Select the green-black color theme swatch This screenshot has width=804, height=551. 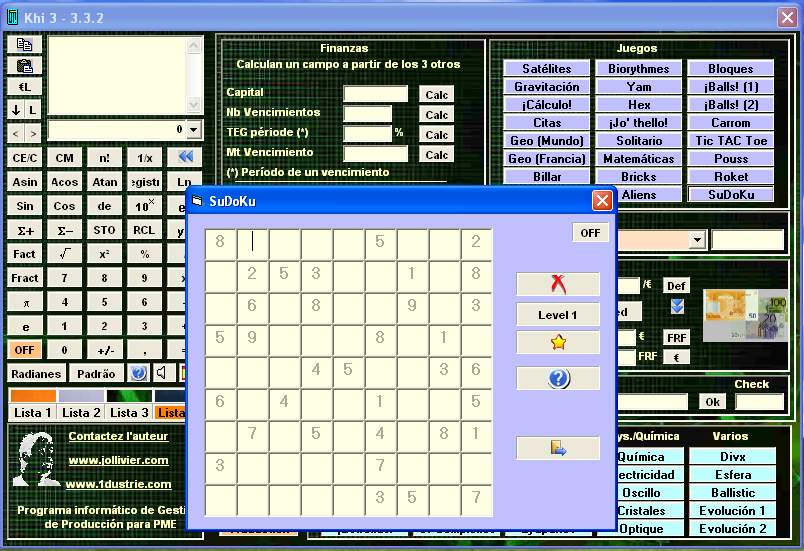click(129, 396)
